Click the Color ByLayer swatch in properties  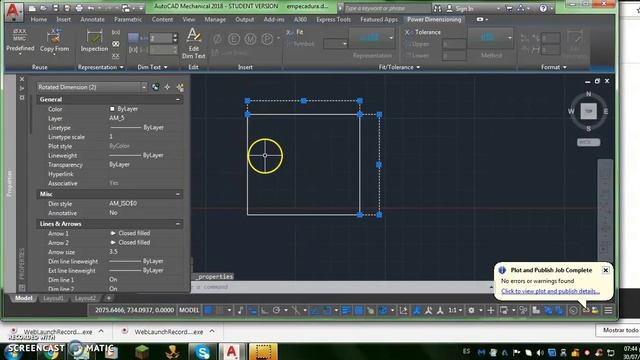click(x=112, y=109)
